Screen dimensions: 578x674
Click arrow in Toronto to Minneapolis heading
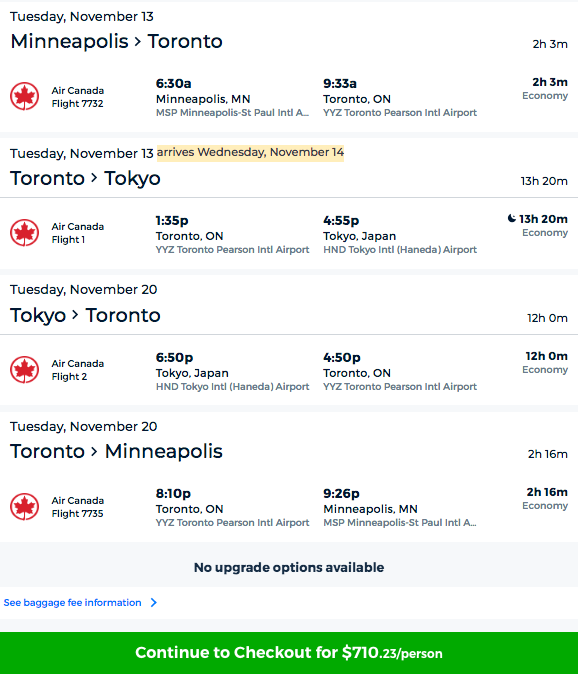tap(95, 451)
